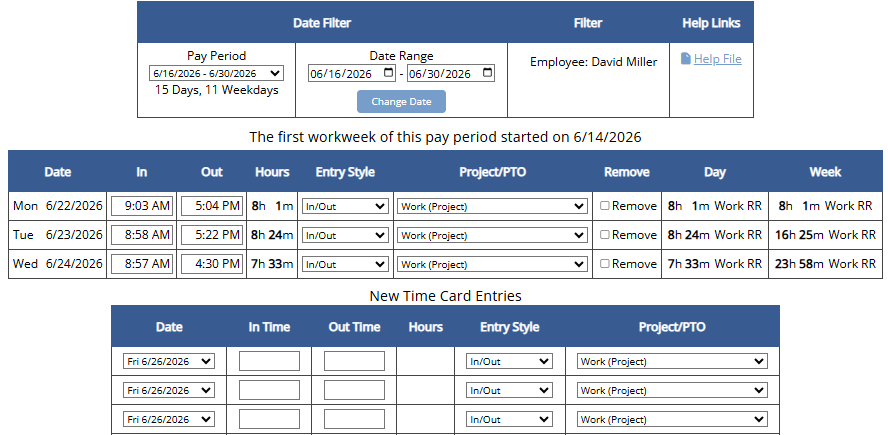Open Entry Style dropdown in first new entry row
This screenshot has height=435, width=888.
pos(509,361)
